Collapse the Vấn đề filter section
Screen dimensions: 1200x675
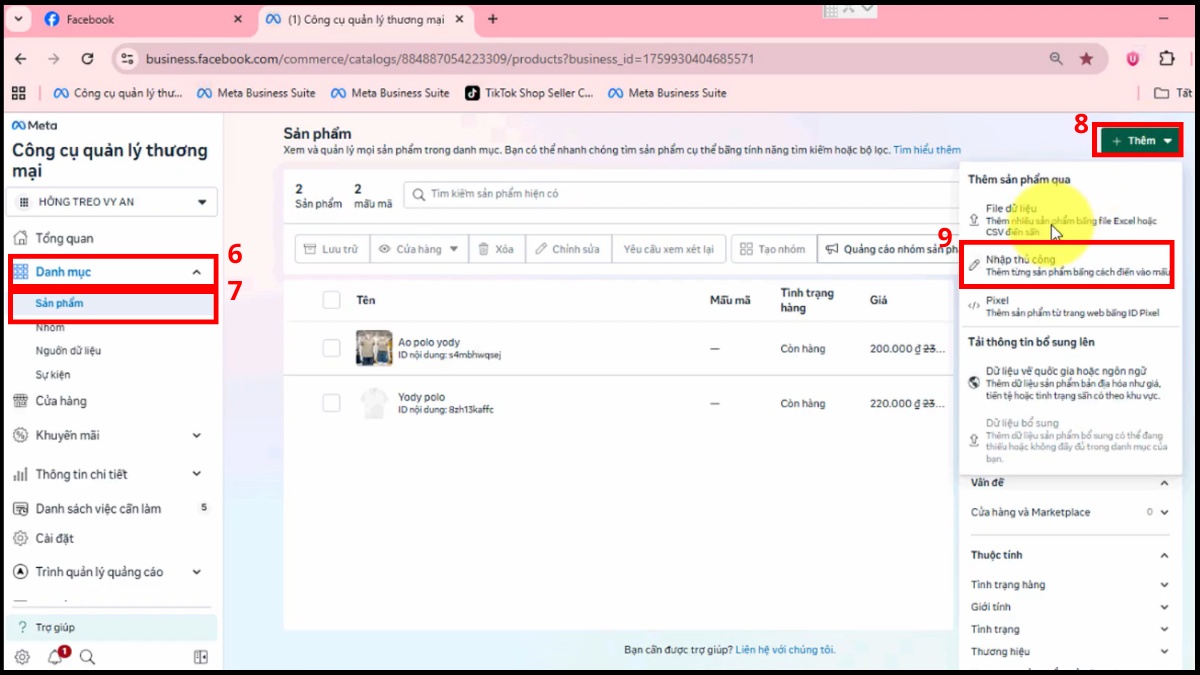click(x=1164, y=483)
